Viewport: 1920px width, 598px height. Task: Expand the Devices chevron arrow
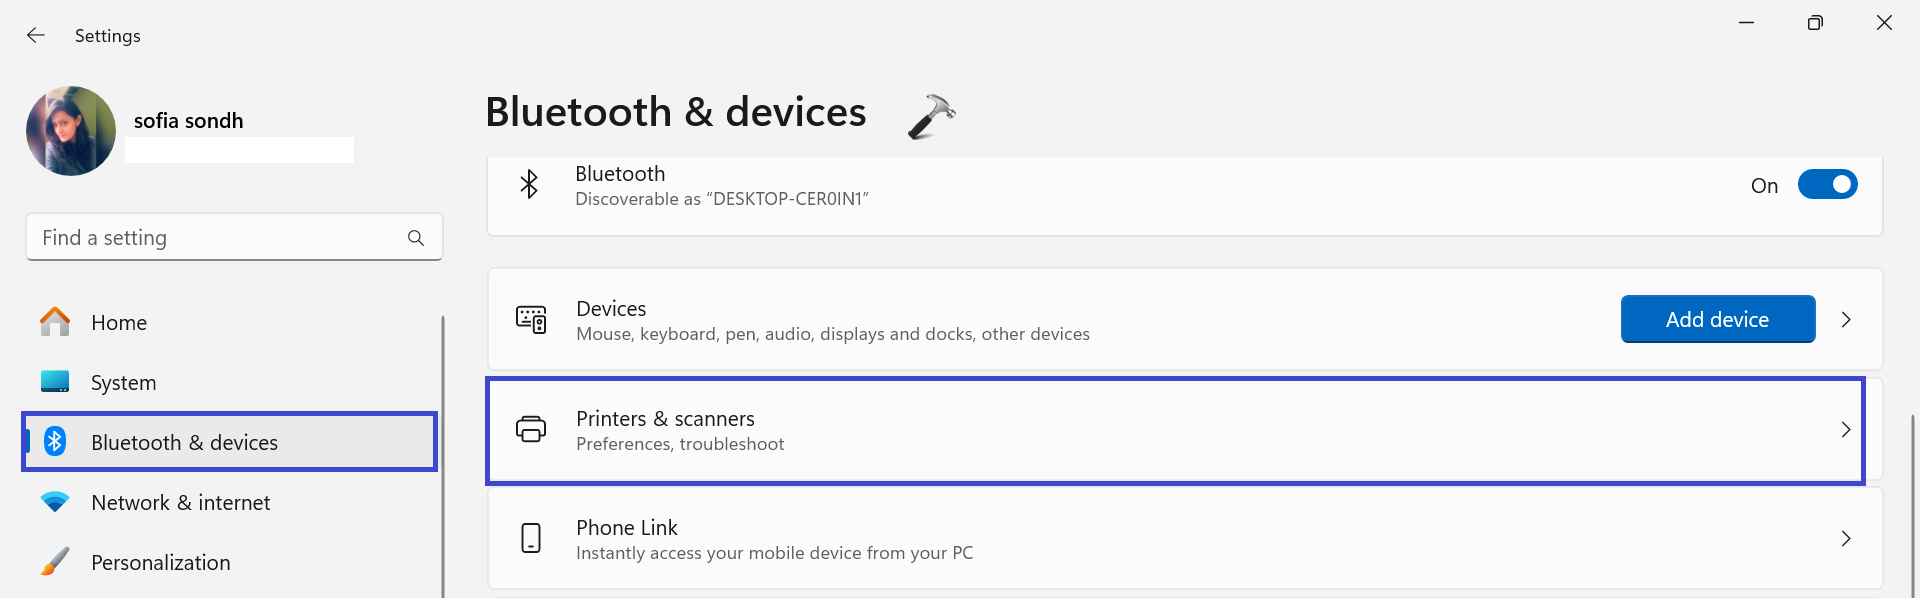[1846, 320]
